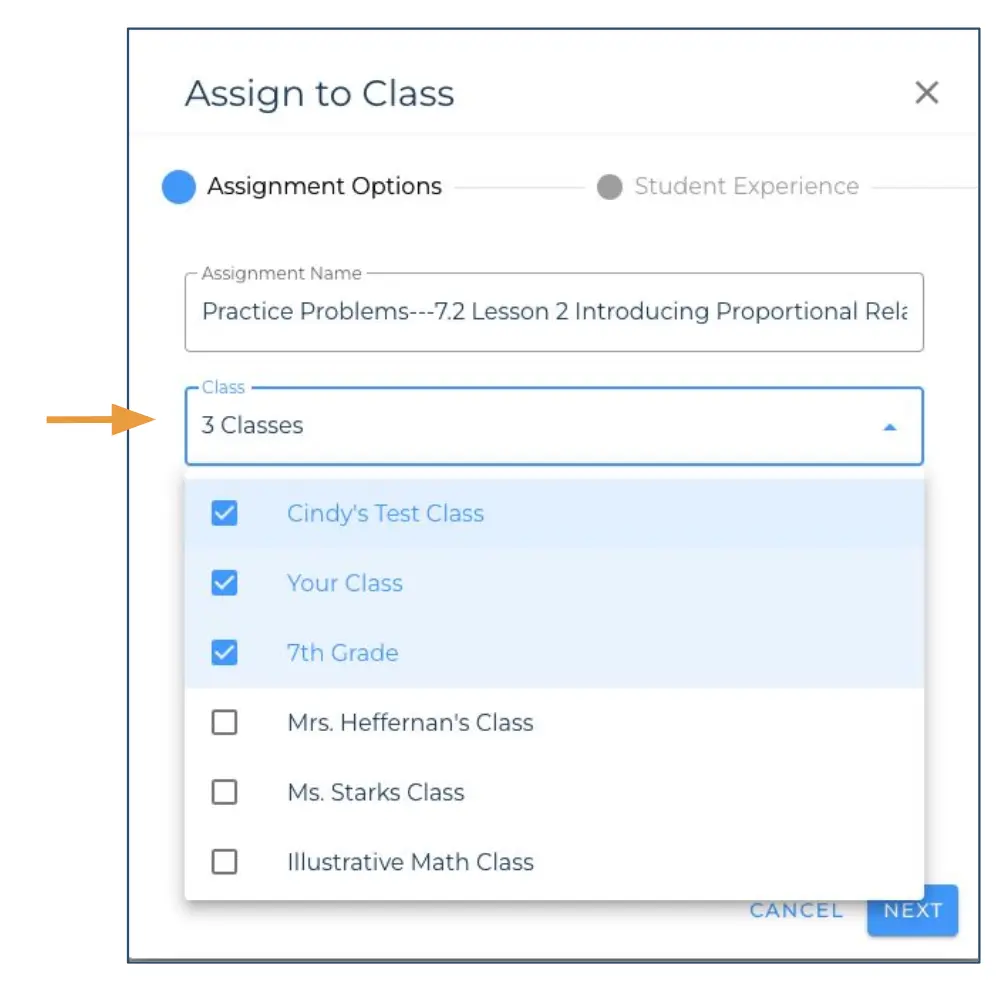Screen dimensions: 1008x982
Task: Enable Illustrative Math Class checkbox
Action: point(224,861)
